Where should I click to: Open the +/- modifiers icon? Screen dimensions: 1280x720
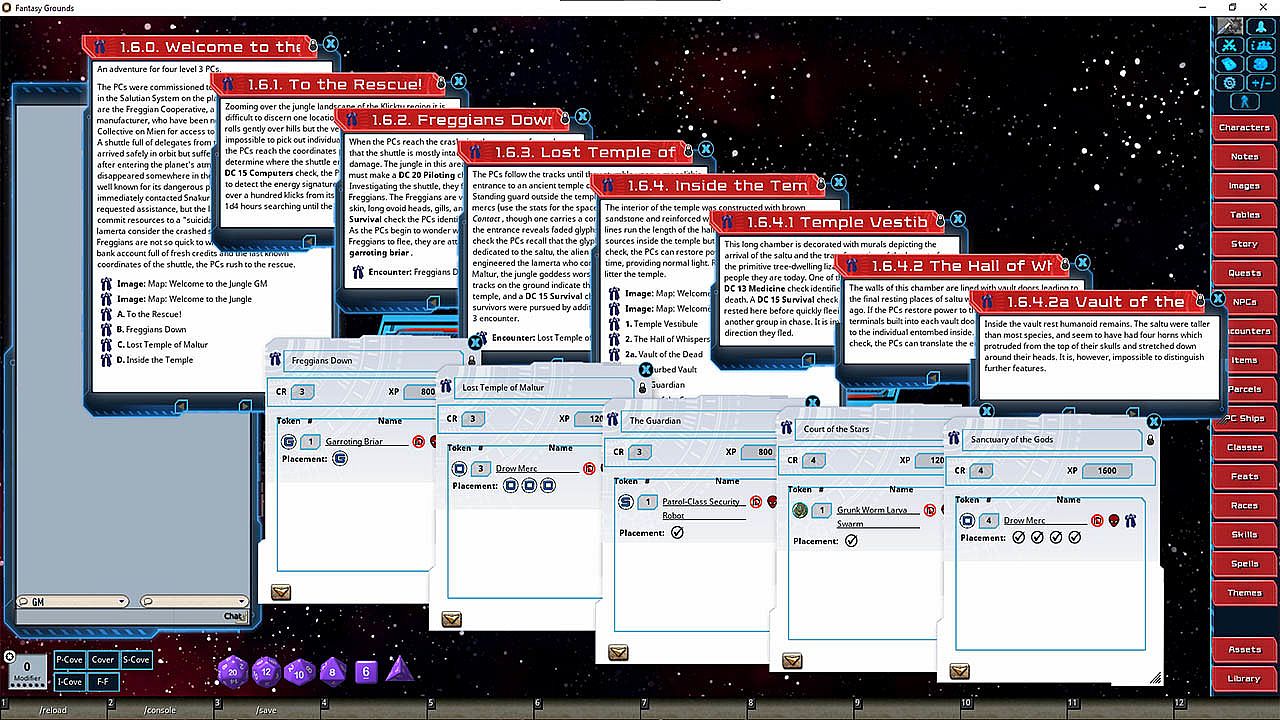[x=1261, y=83]
